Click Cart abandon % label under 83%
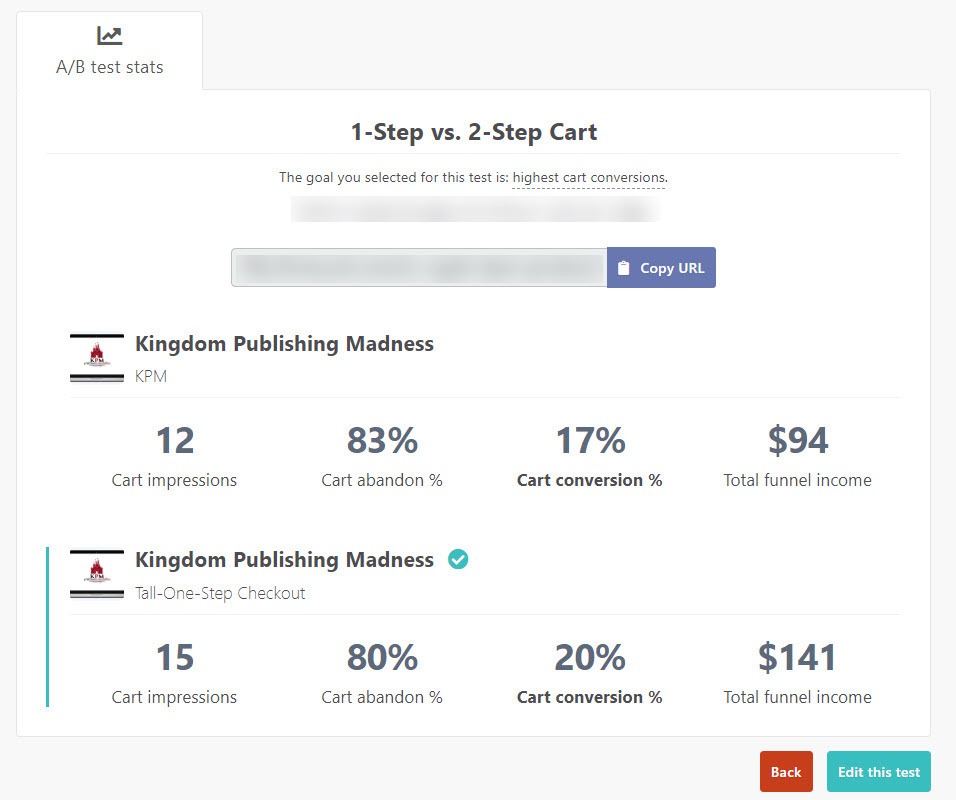Screen dimensions: 956x800 382,480
